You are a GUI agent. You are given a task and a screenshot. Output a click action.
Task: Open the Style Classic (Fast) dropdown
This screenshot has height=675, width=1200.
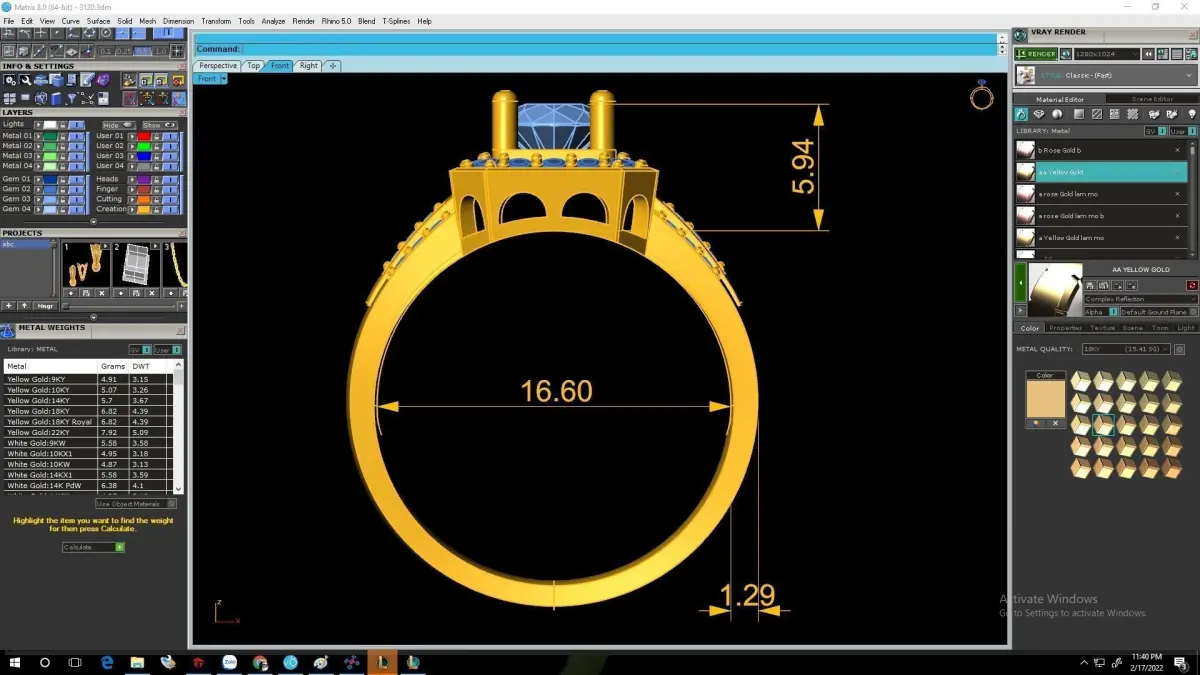coord(1106,75)
